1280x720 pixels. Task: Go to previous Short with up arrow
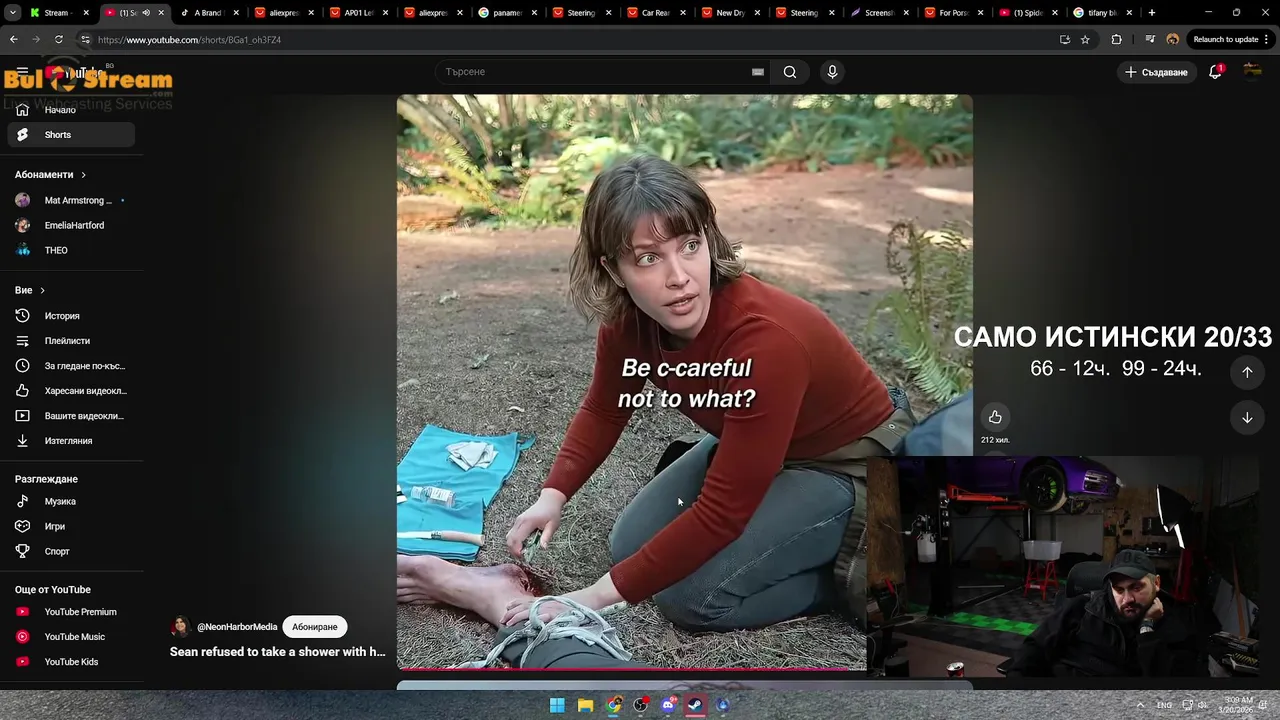(1247, 372)
